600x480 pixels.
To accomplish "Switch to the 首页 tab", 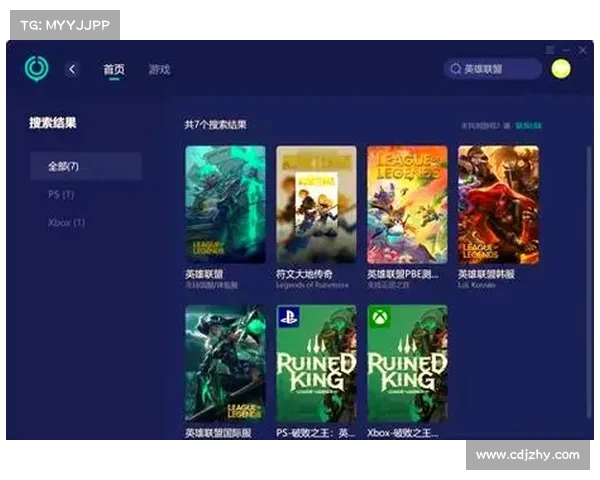I will coord(114,69).
